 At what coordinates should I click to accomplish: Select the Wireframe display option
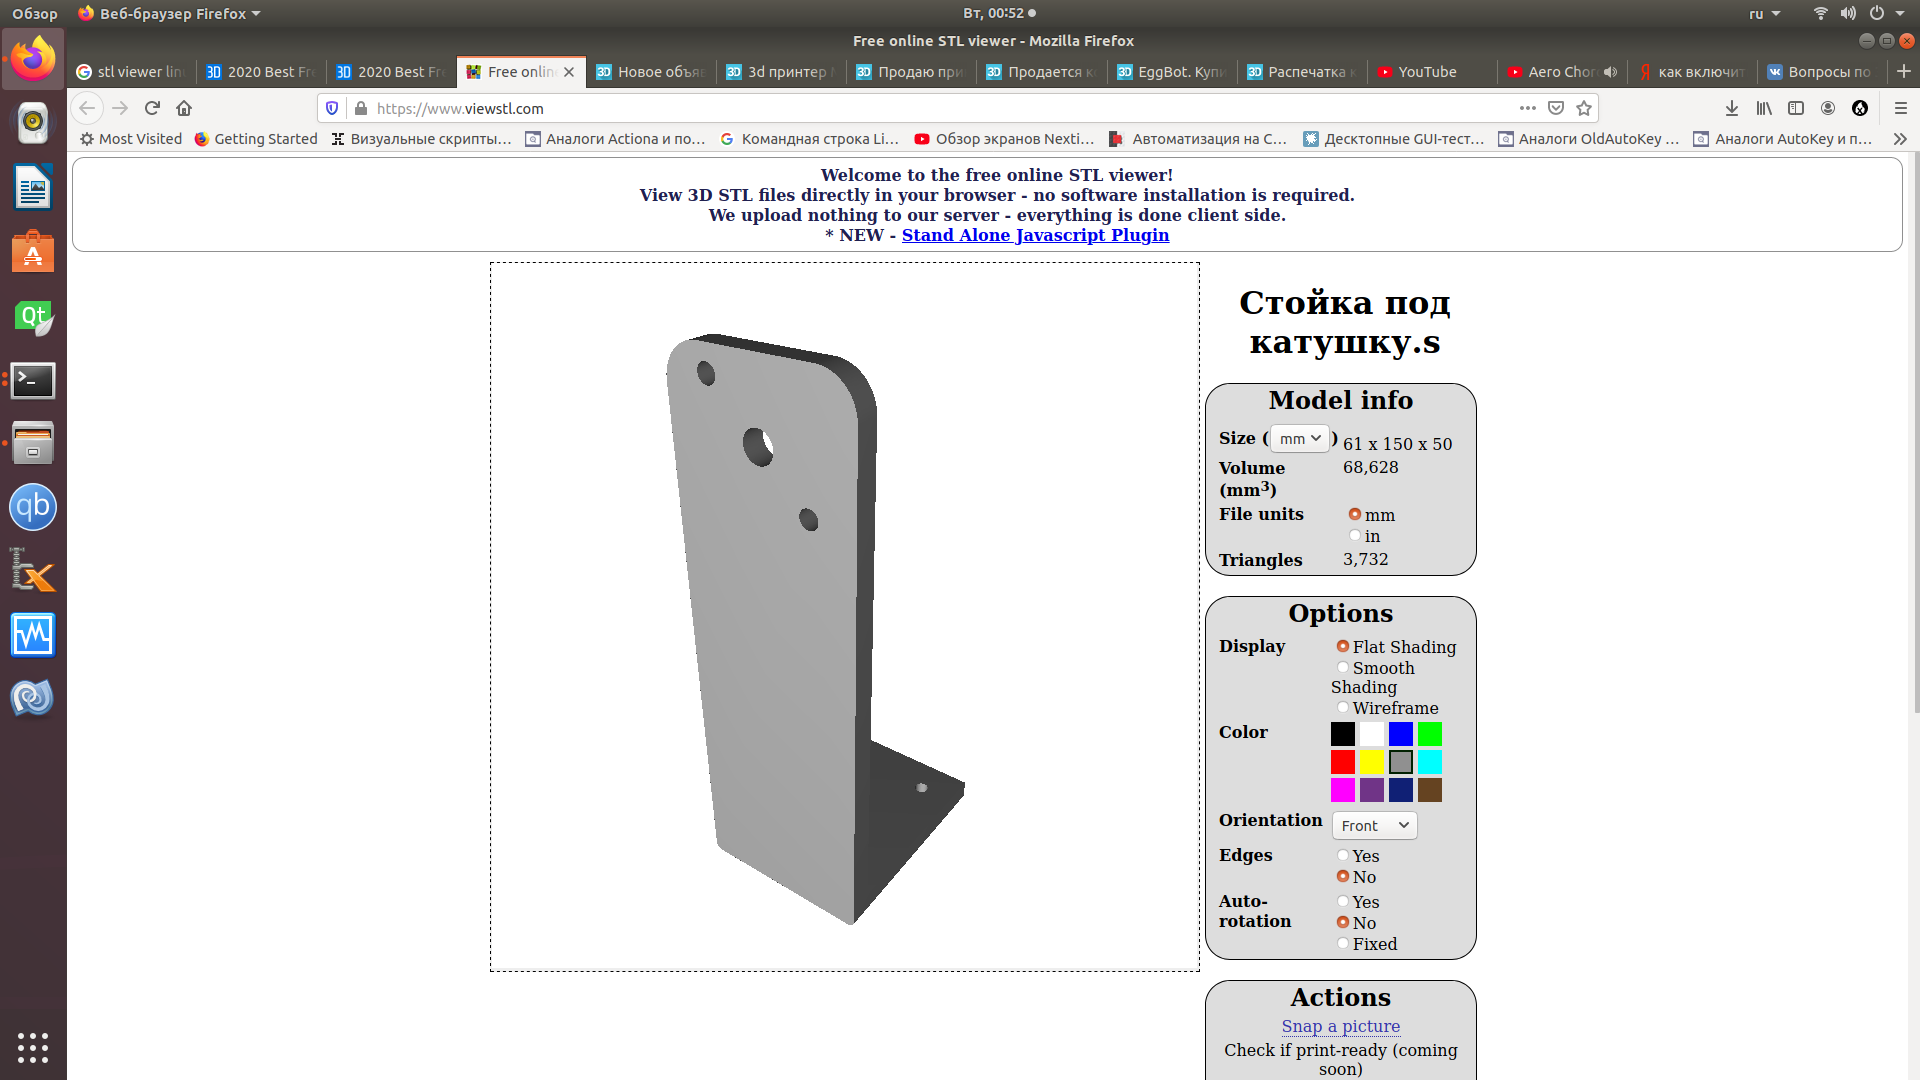(x=1343, y=708)
